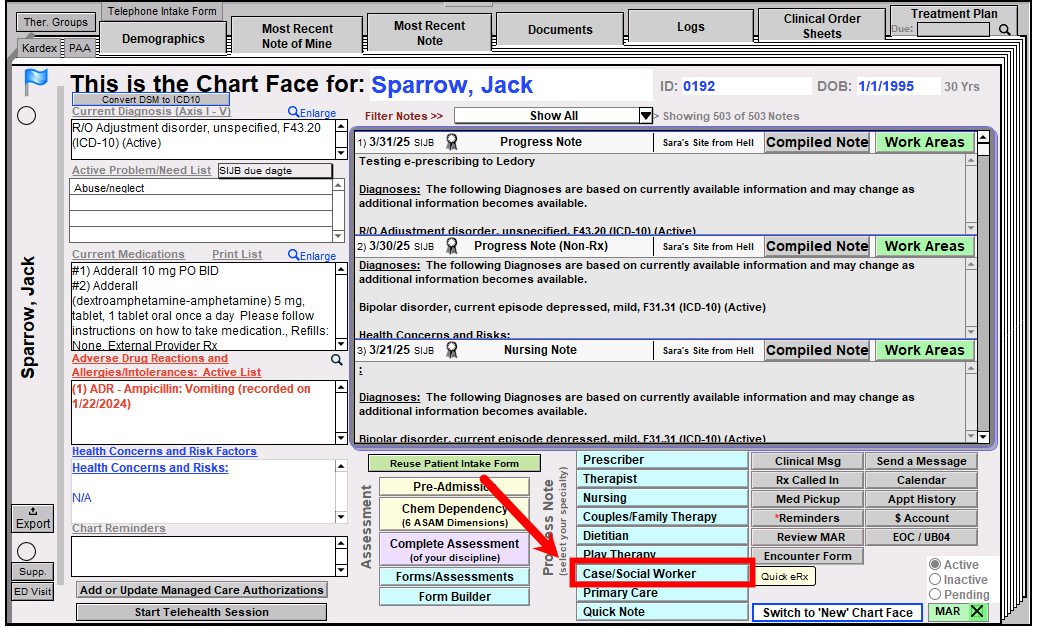Viewport: 1038px width, 628px height.
Task: Open the Clinical Order Sheets tab
Action: pos(821,26)
